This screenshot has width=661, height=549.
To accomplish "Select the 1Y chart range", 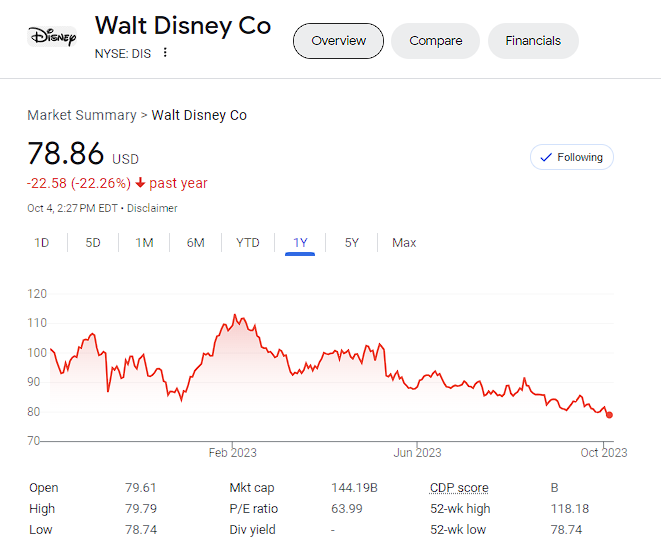I will (300, 243).
